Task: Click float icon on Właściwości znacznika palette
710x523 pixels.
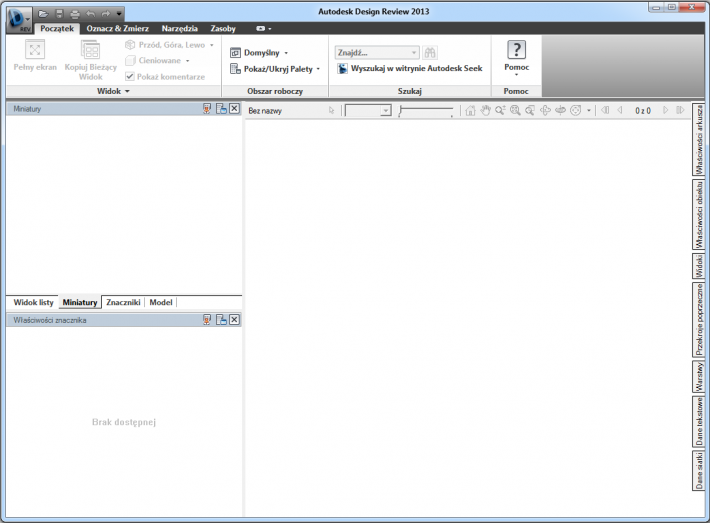Action: [221, 320]
